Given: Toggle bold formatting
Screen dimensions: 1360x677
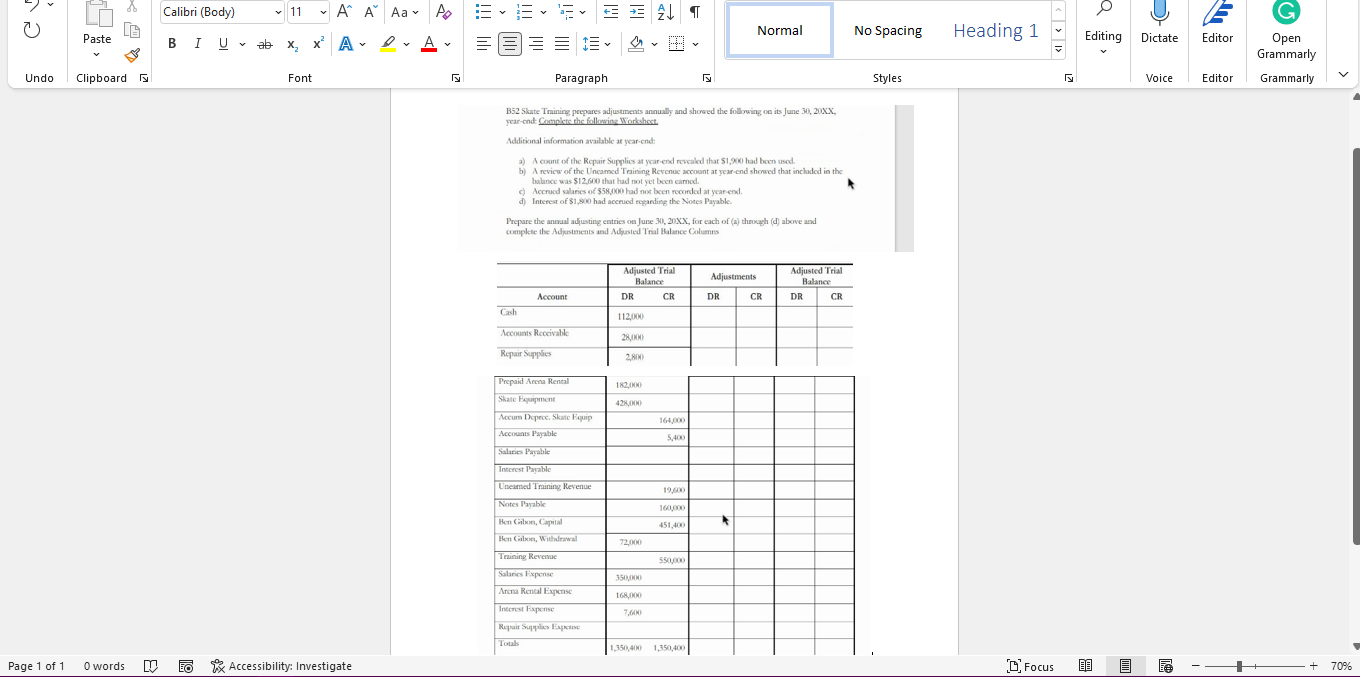Looking at the screenshot, I should pos(172,44).
